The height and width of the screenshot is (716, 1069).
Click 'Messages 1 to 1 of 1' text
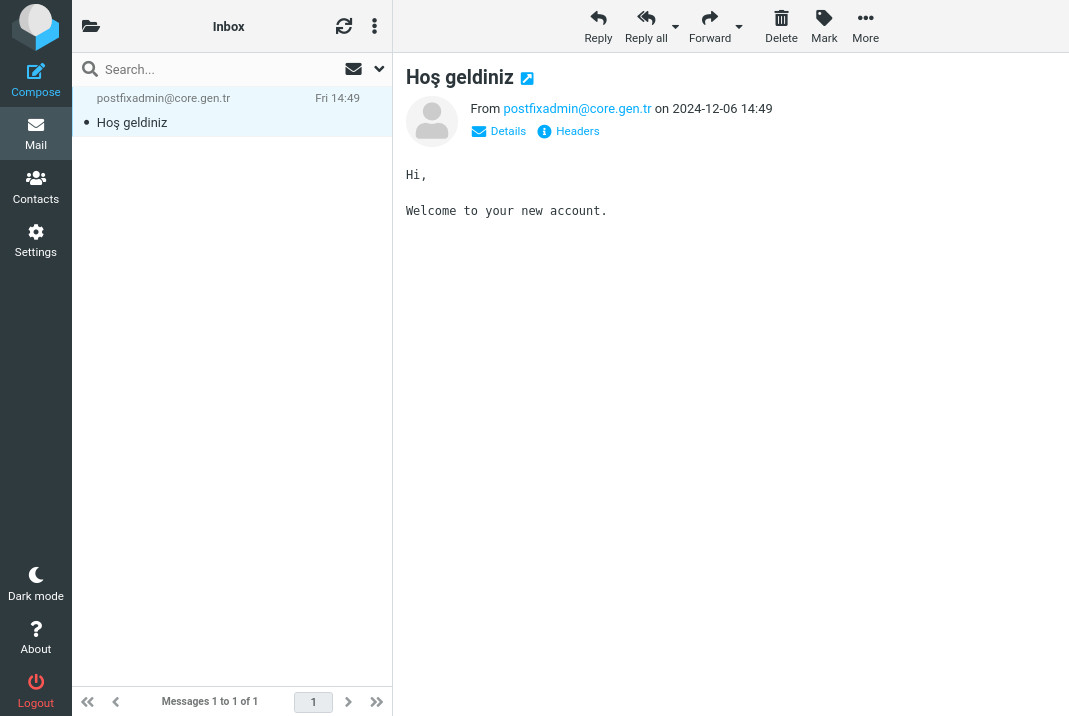tap(209, 701)
